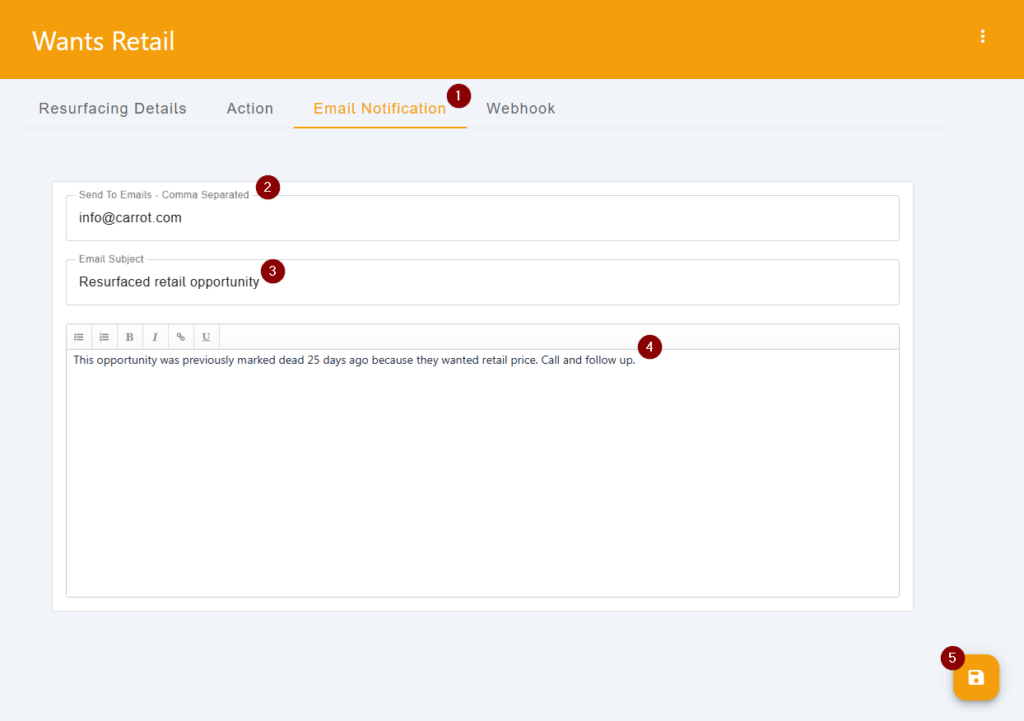Go to the Webhook tab
This screenshot has height=721, width=1024.
(520, 108)
